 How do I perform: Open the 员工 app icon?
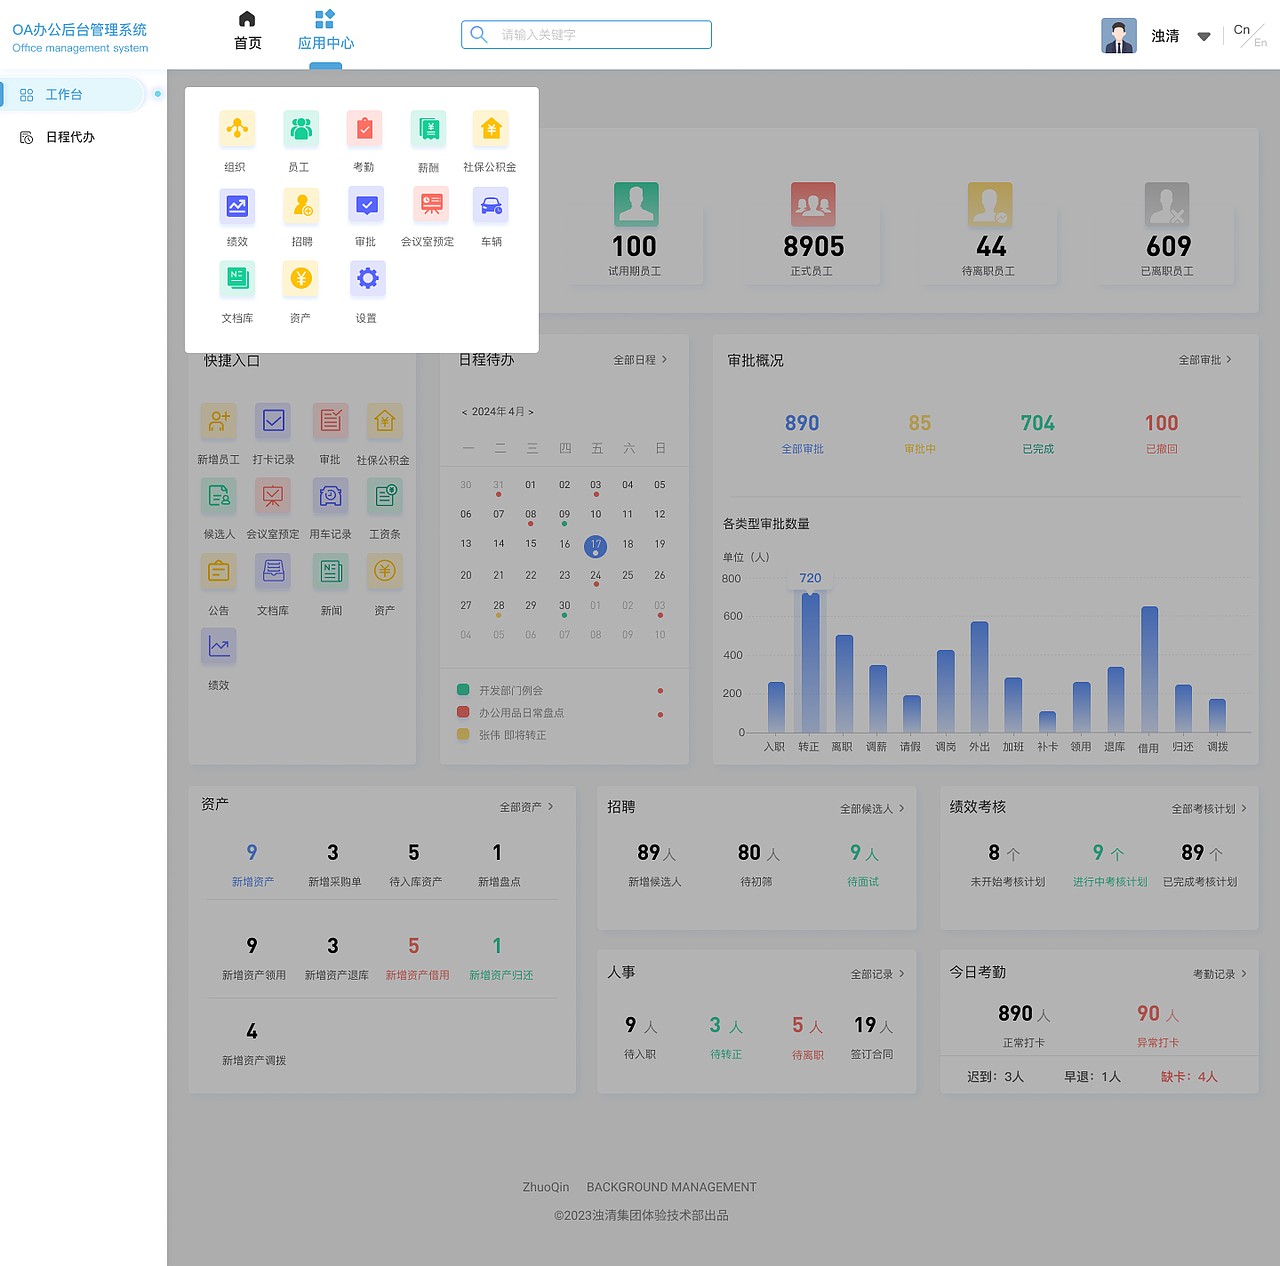tap(301, 129)
